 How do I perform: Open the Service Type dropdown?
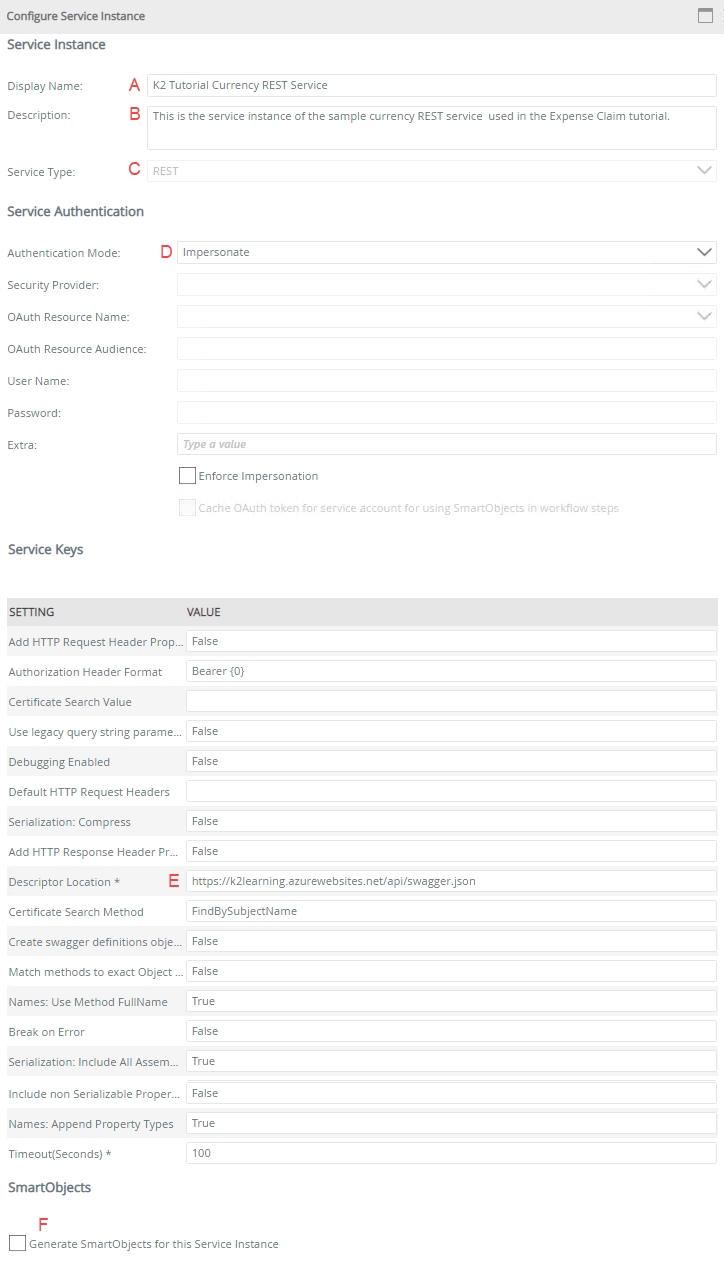pos(432,170)
